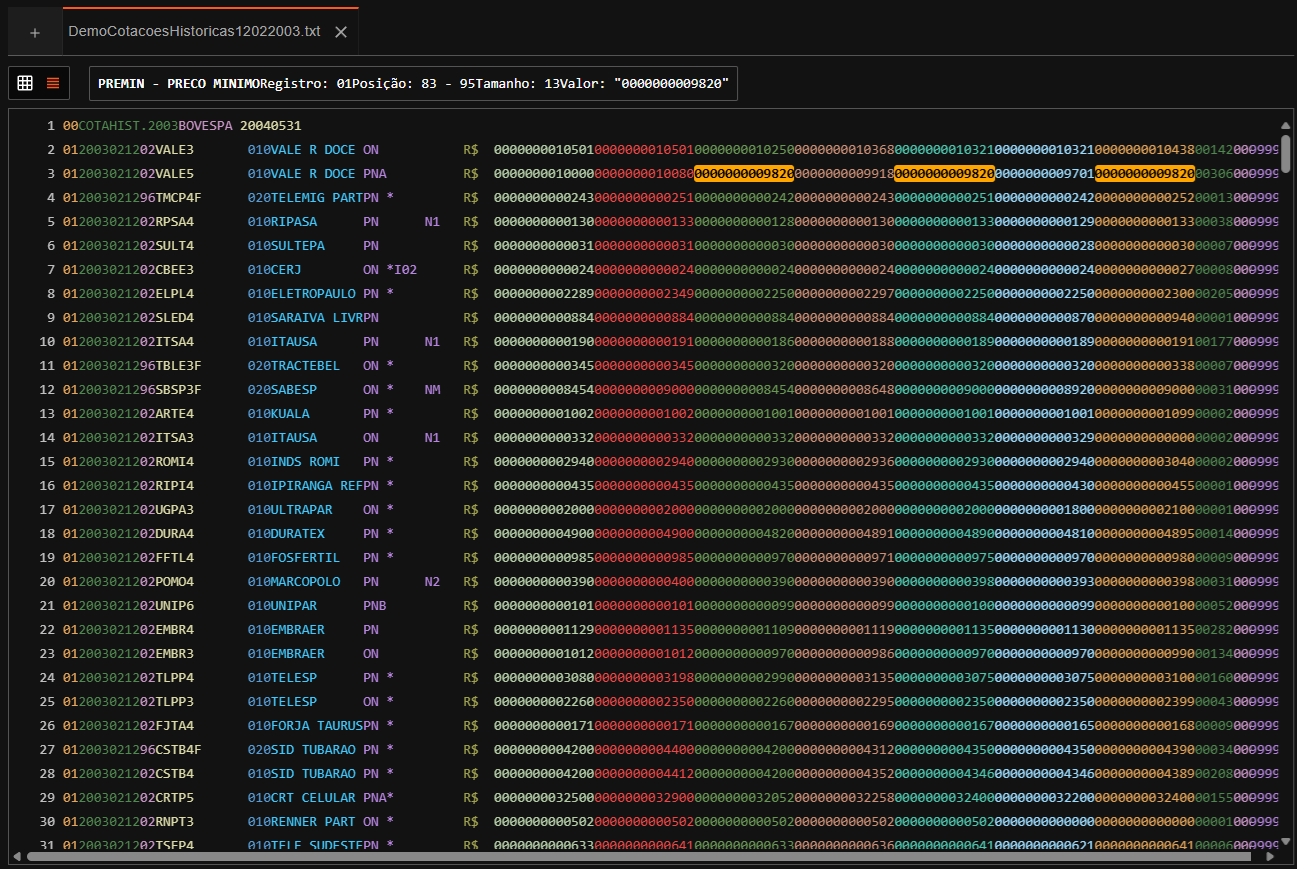Screen dimensions: 1297x869
Task: Click the ticker CSTB4F on line 27
Action: (178, 750)
